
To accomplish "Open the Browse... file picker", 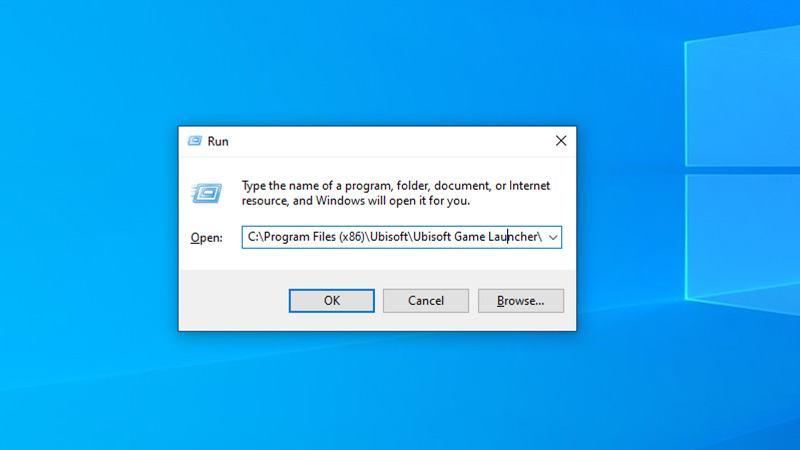I will point(520,301).
